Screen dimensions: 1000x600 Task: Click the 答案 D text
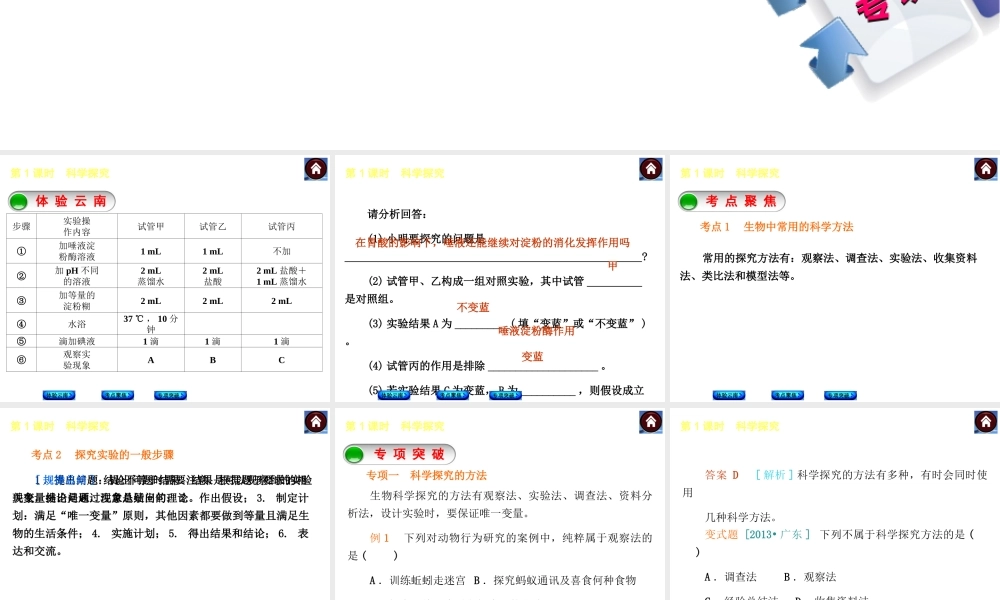pyautogui.click(x=722, y=475)
